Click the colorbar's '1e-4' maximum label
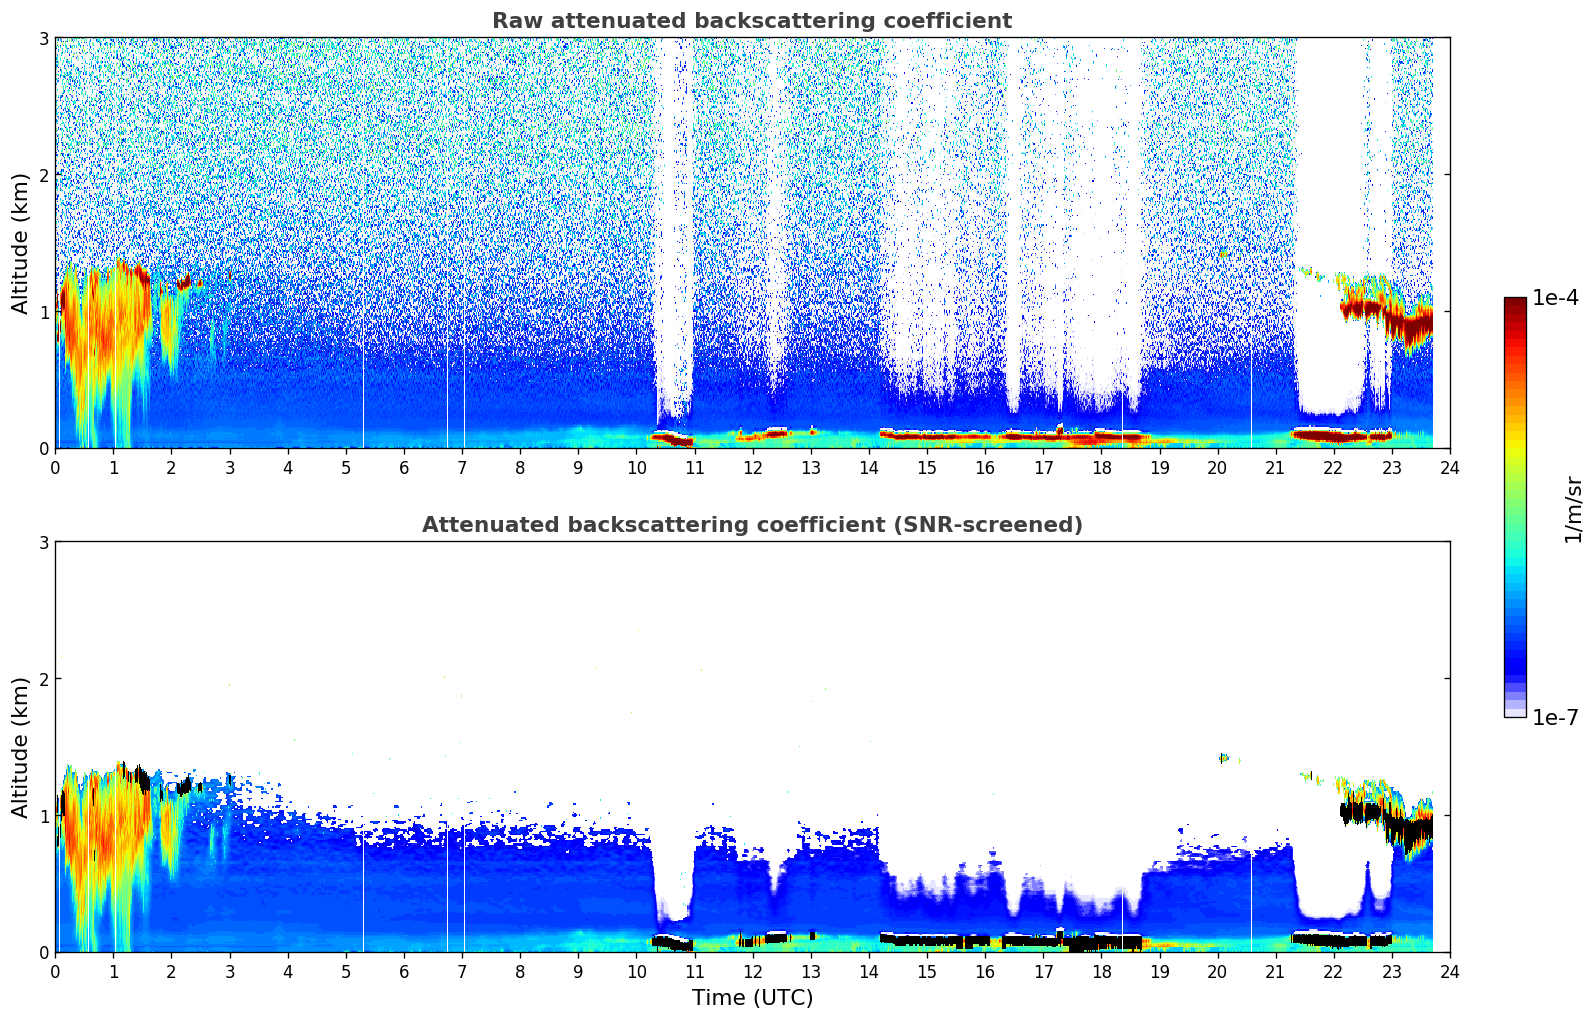1595x1020 pixels. pos(1556,298)
